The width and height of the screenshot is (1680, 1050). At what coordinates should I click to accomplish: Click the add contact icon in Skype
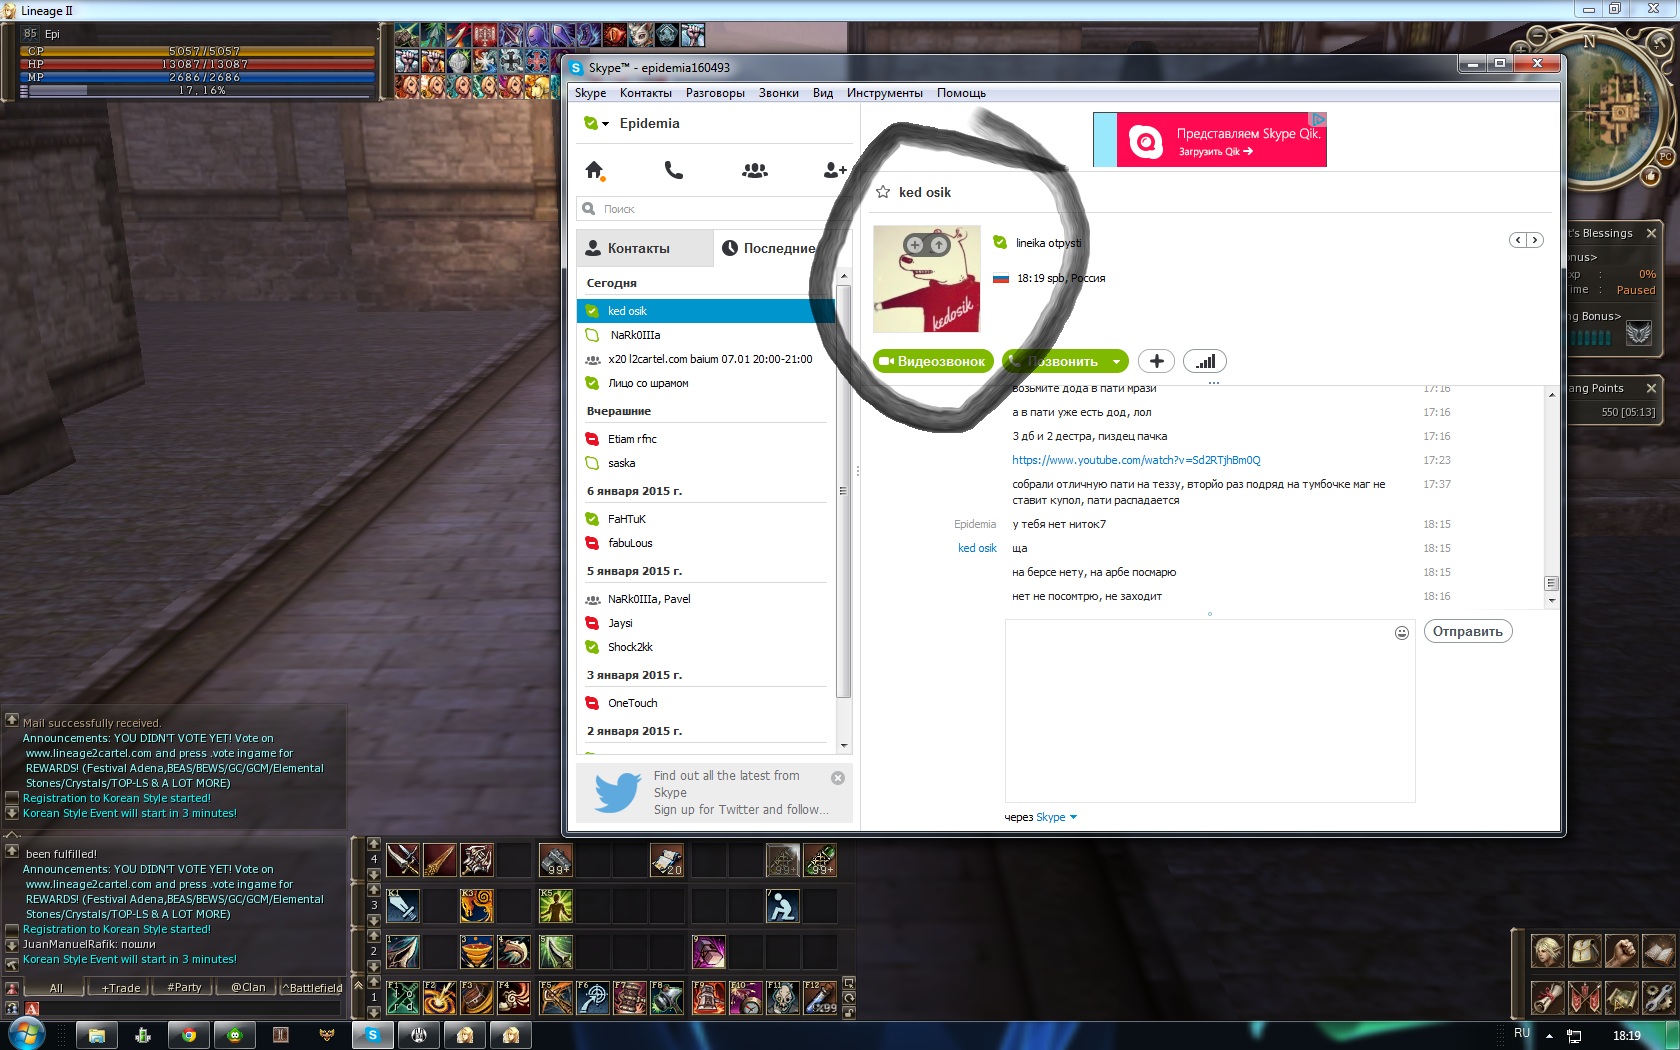click(835, 171)
